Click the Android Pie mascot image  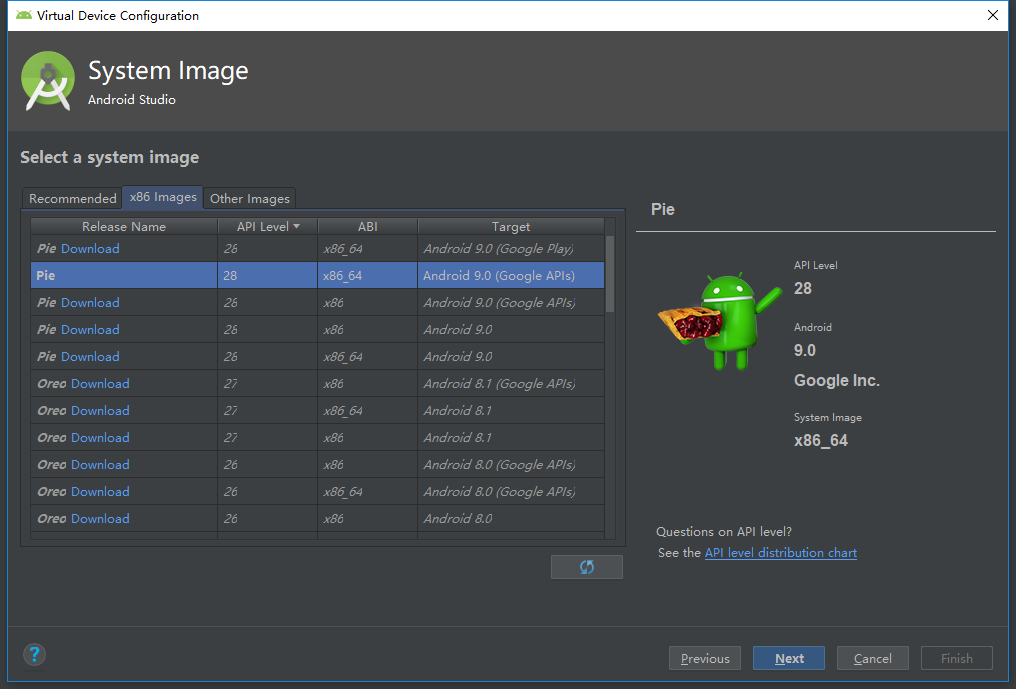coord(719,322)
